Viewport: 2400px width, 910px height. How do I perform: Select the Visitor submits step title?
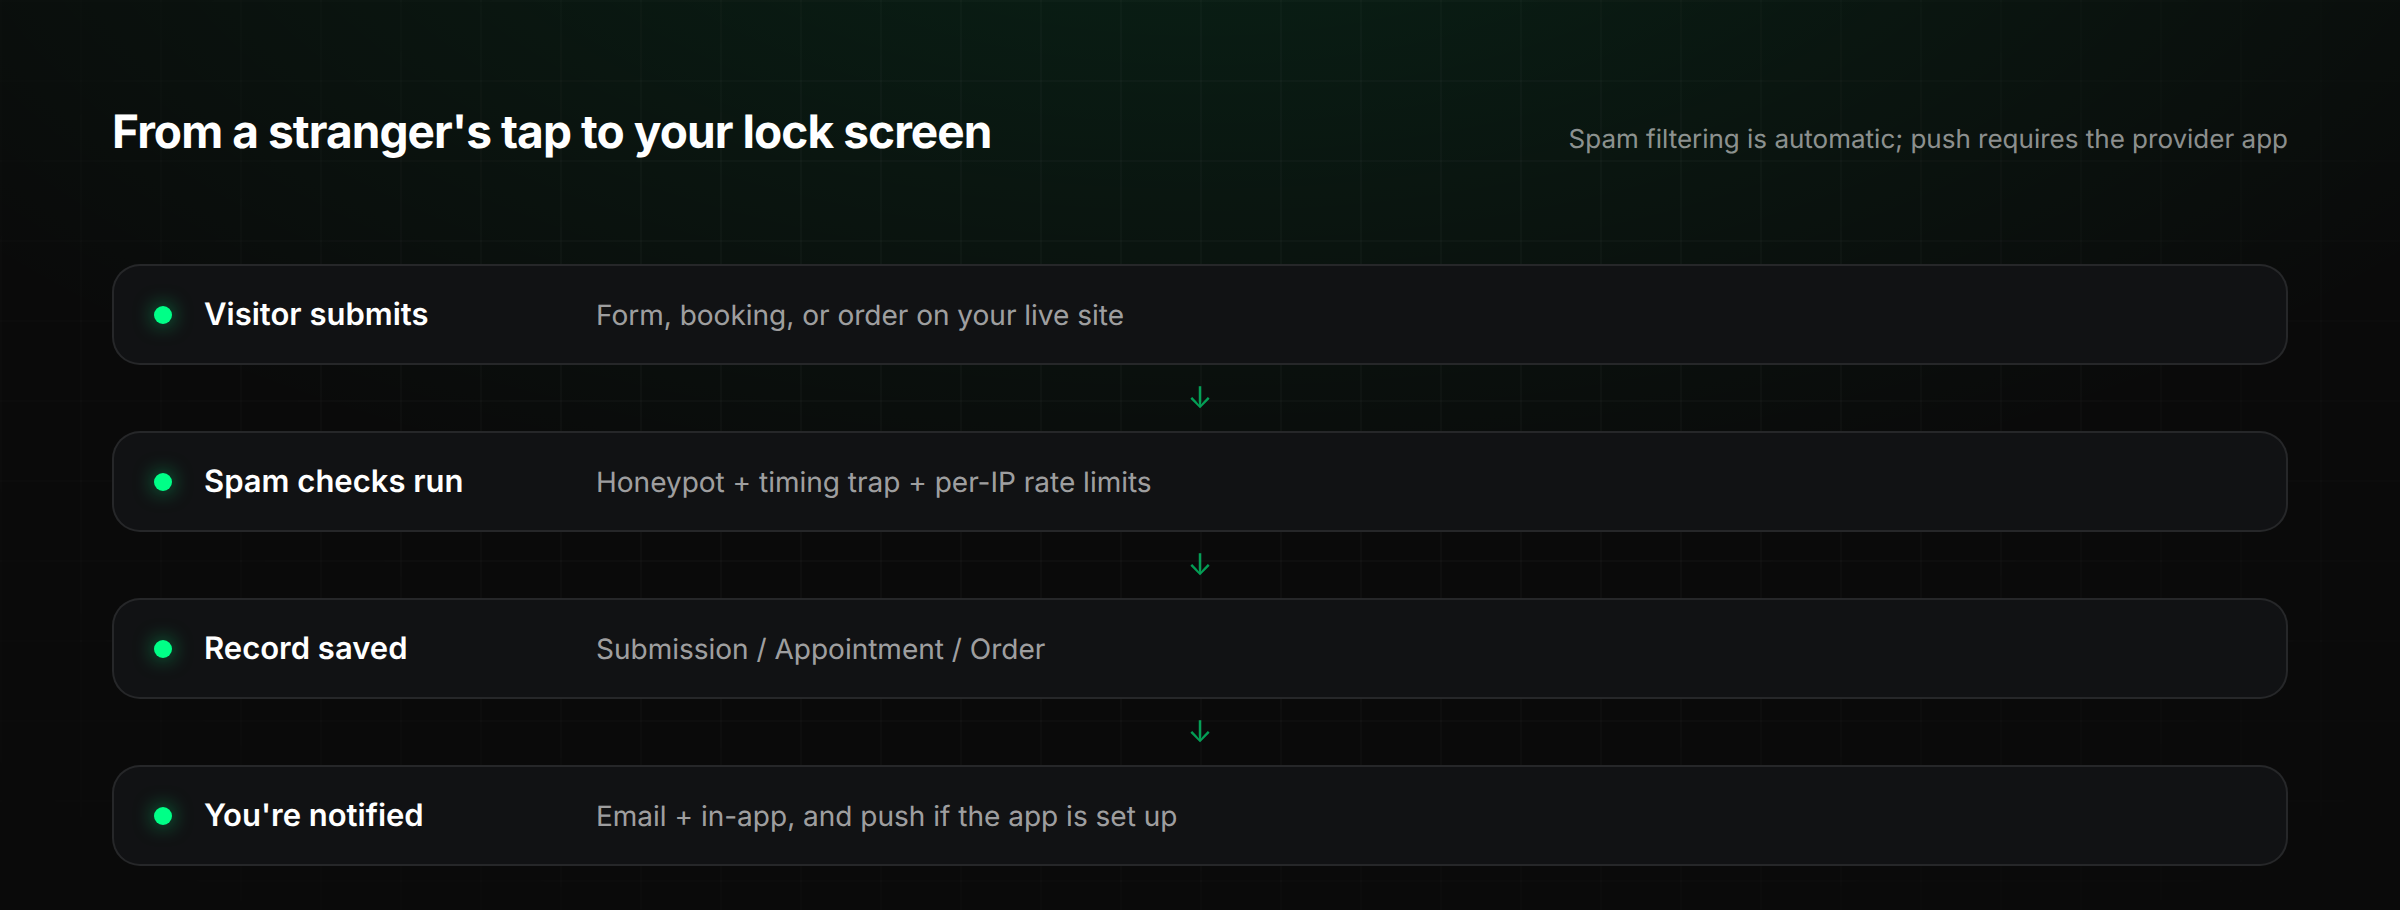tap(316, 315)
